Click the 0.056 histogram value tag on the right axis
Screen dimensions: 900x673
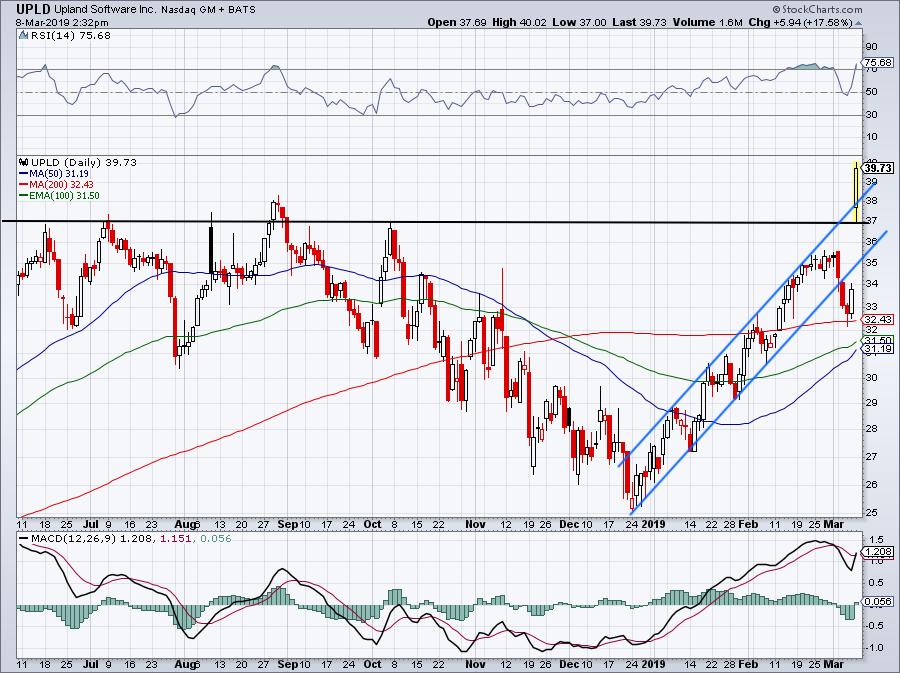(878, 601)
